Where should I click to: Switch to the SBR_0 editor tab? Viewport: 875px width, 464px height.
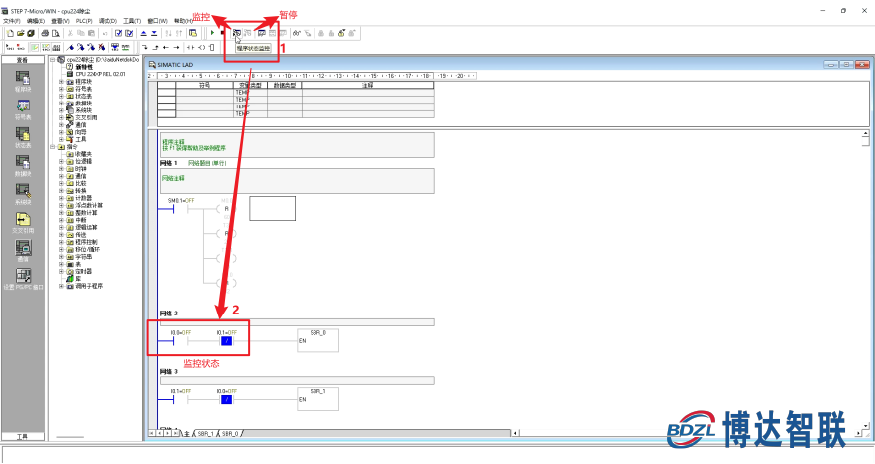tap(230, 433)
